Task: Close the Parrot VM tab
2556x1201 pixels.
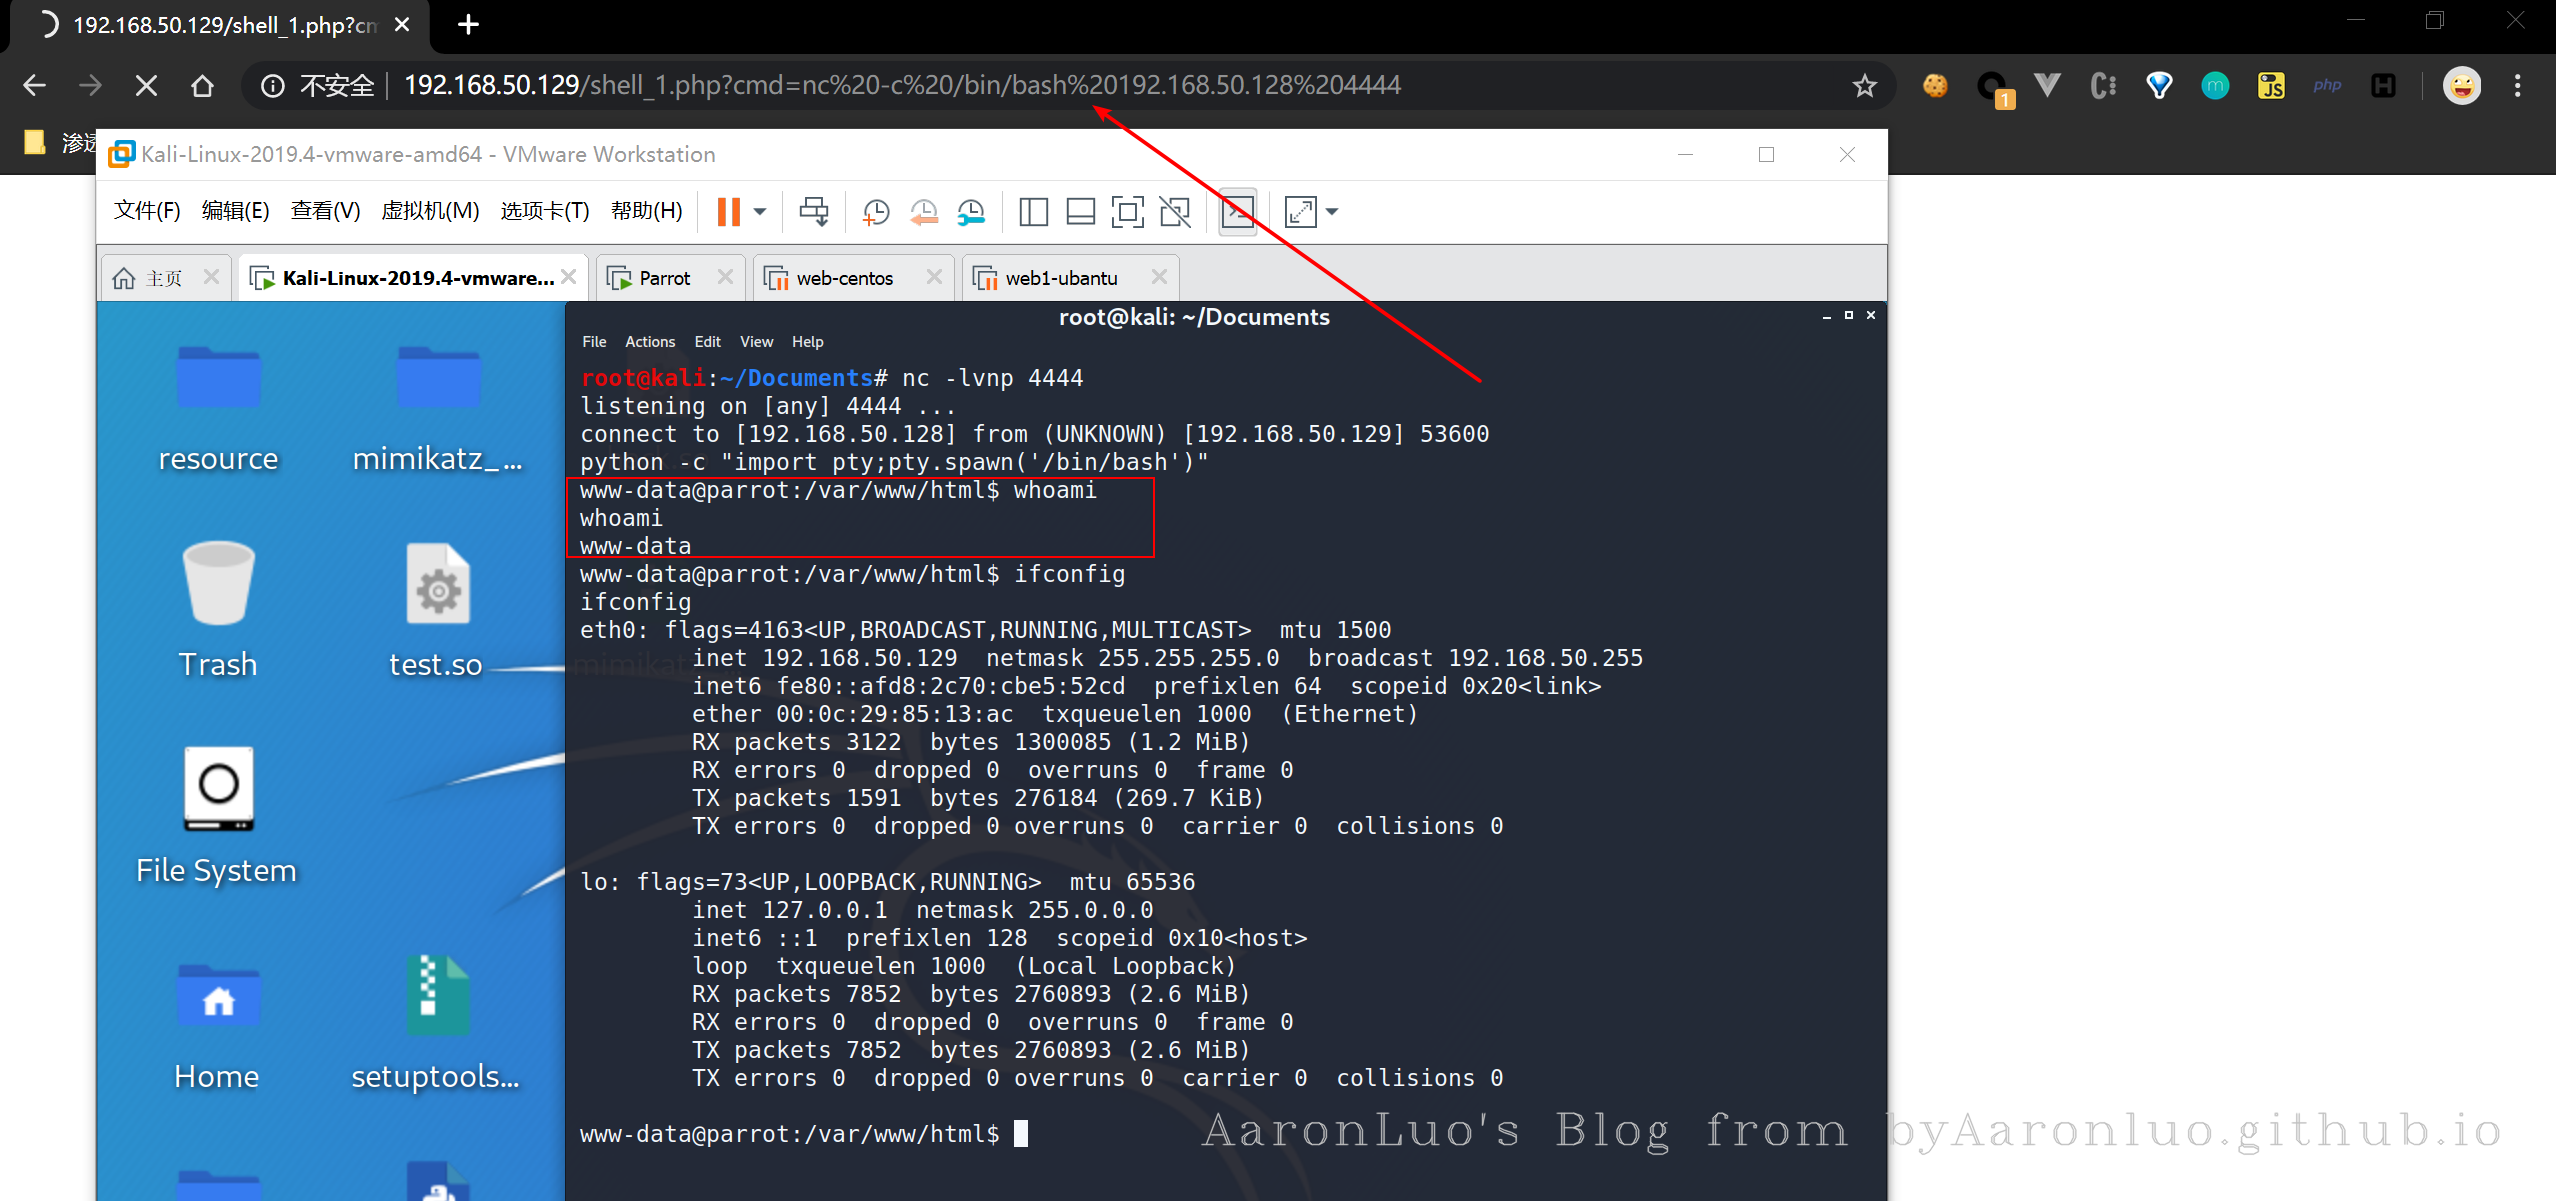Action: point(725,277)
